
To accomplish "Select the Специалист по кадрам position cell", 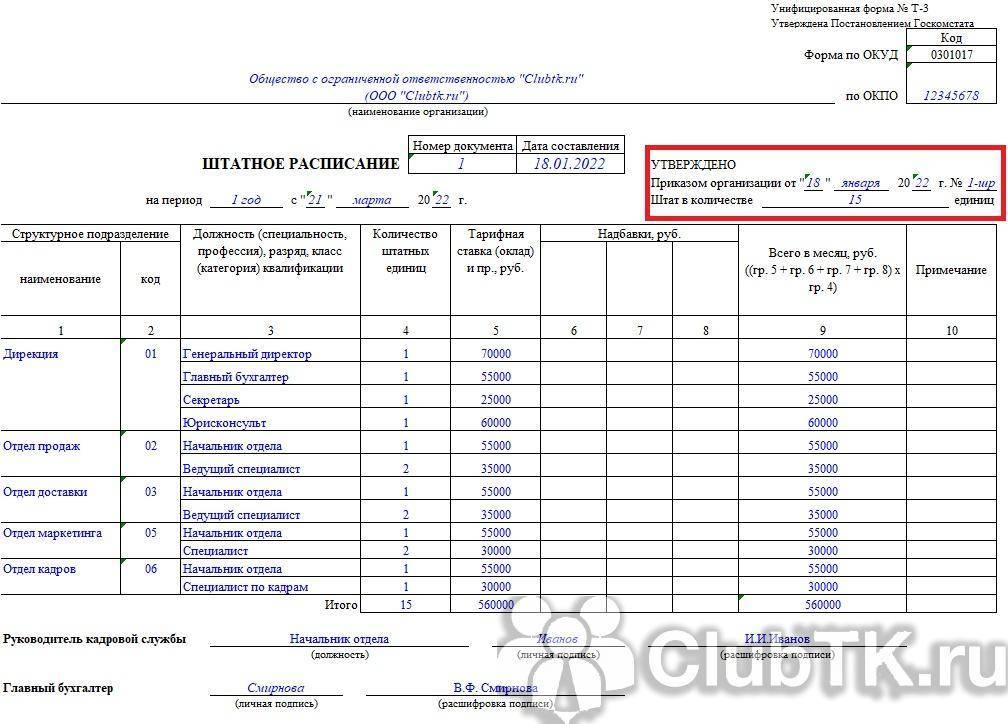I will click(x=245, y=587).
